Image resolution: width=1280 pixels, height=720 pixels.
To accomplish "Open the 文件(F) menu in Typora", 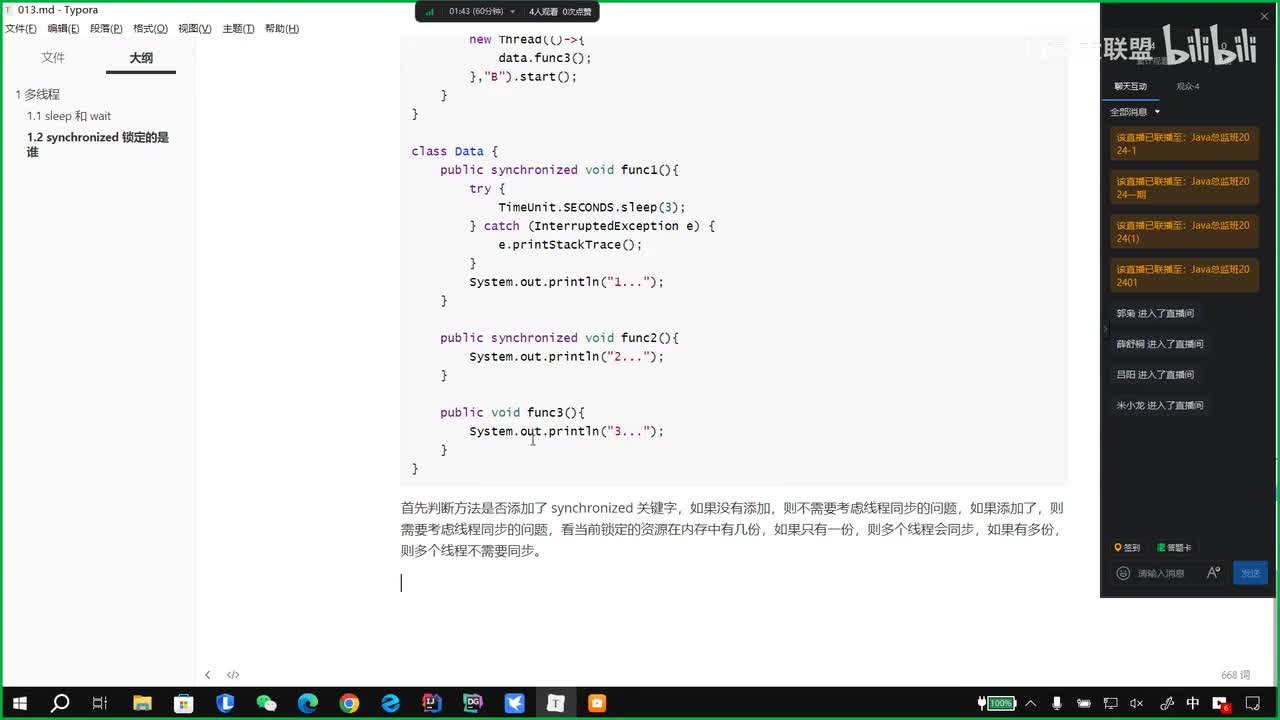I will pyautogui.click(x=21, y=29).
